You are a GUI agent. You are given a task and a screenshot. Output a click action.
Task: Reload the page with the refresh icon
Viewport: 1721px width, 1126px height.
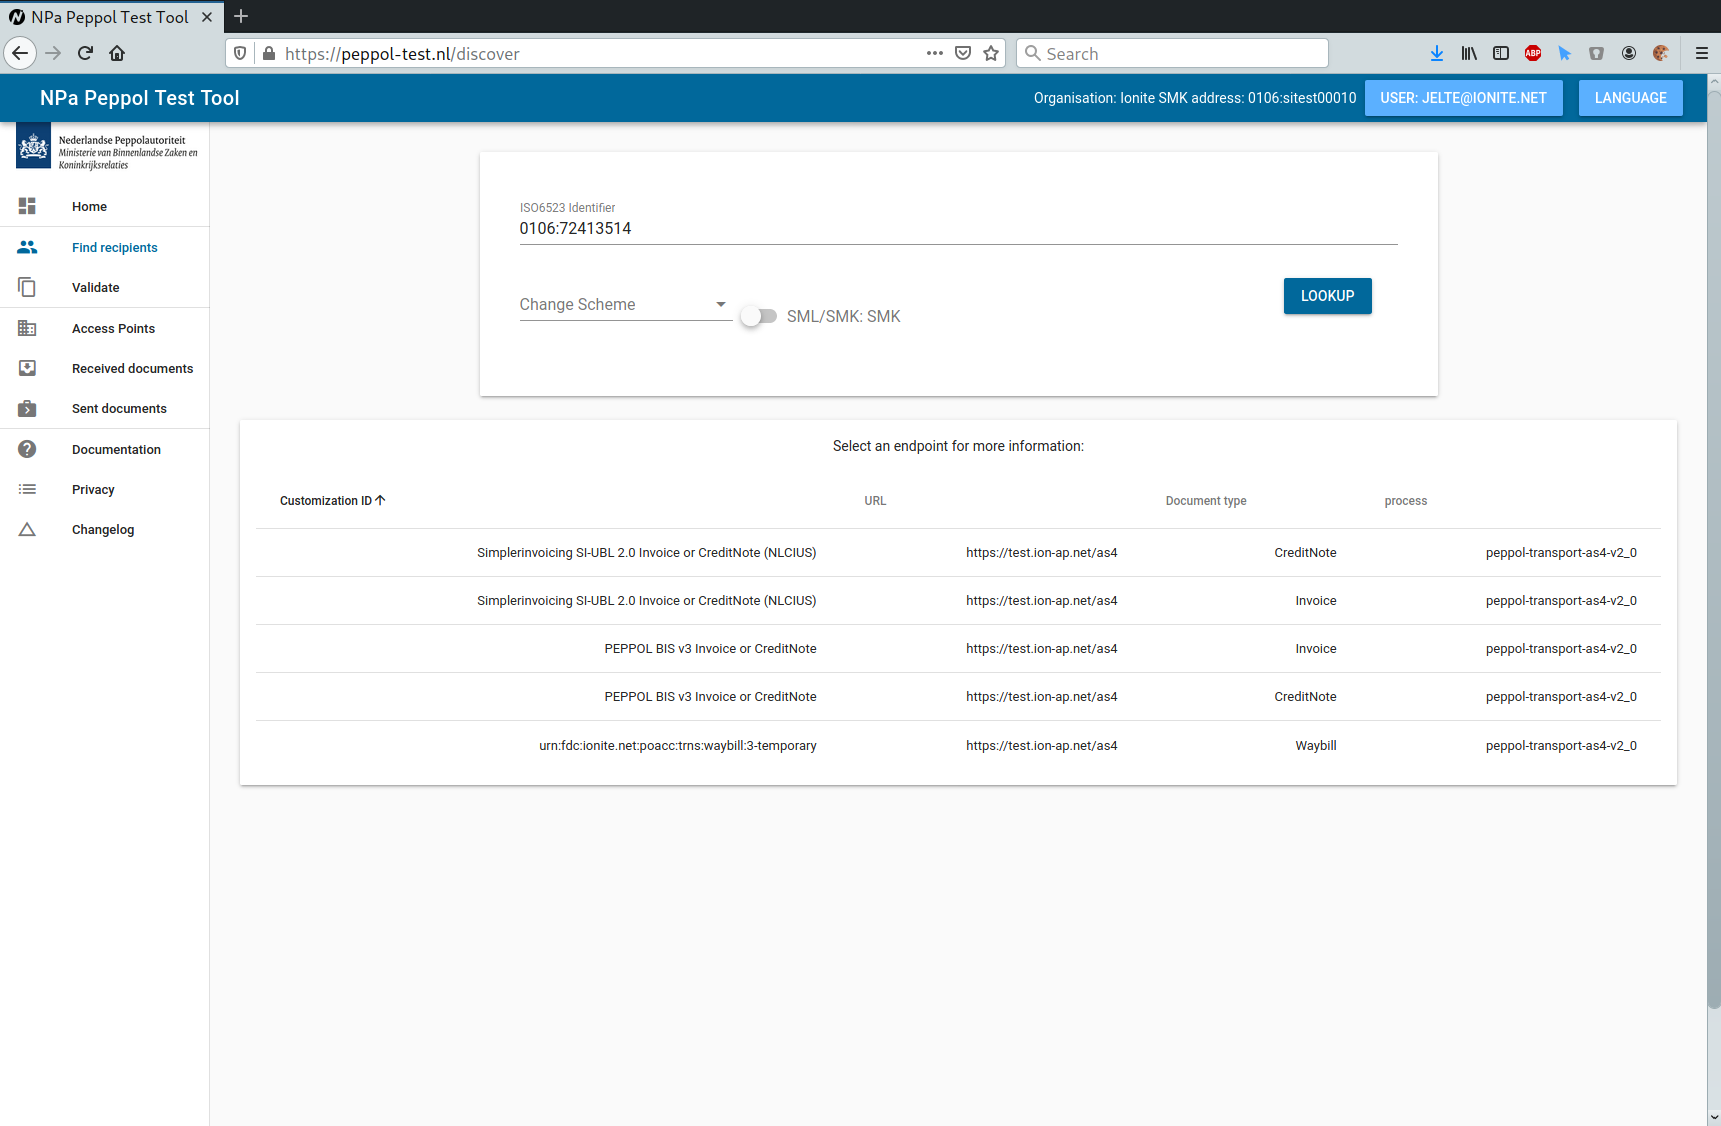(x=85, y=53)
